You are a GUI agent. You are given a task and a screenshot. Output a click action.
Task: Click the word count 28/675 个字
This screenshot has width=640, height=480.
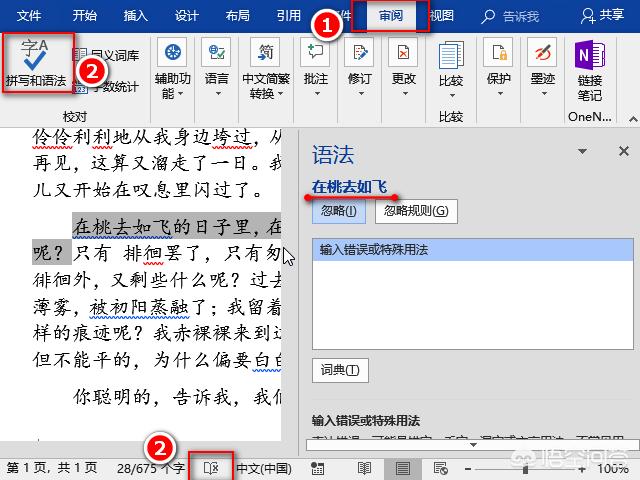tap(151, 468)
